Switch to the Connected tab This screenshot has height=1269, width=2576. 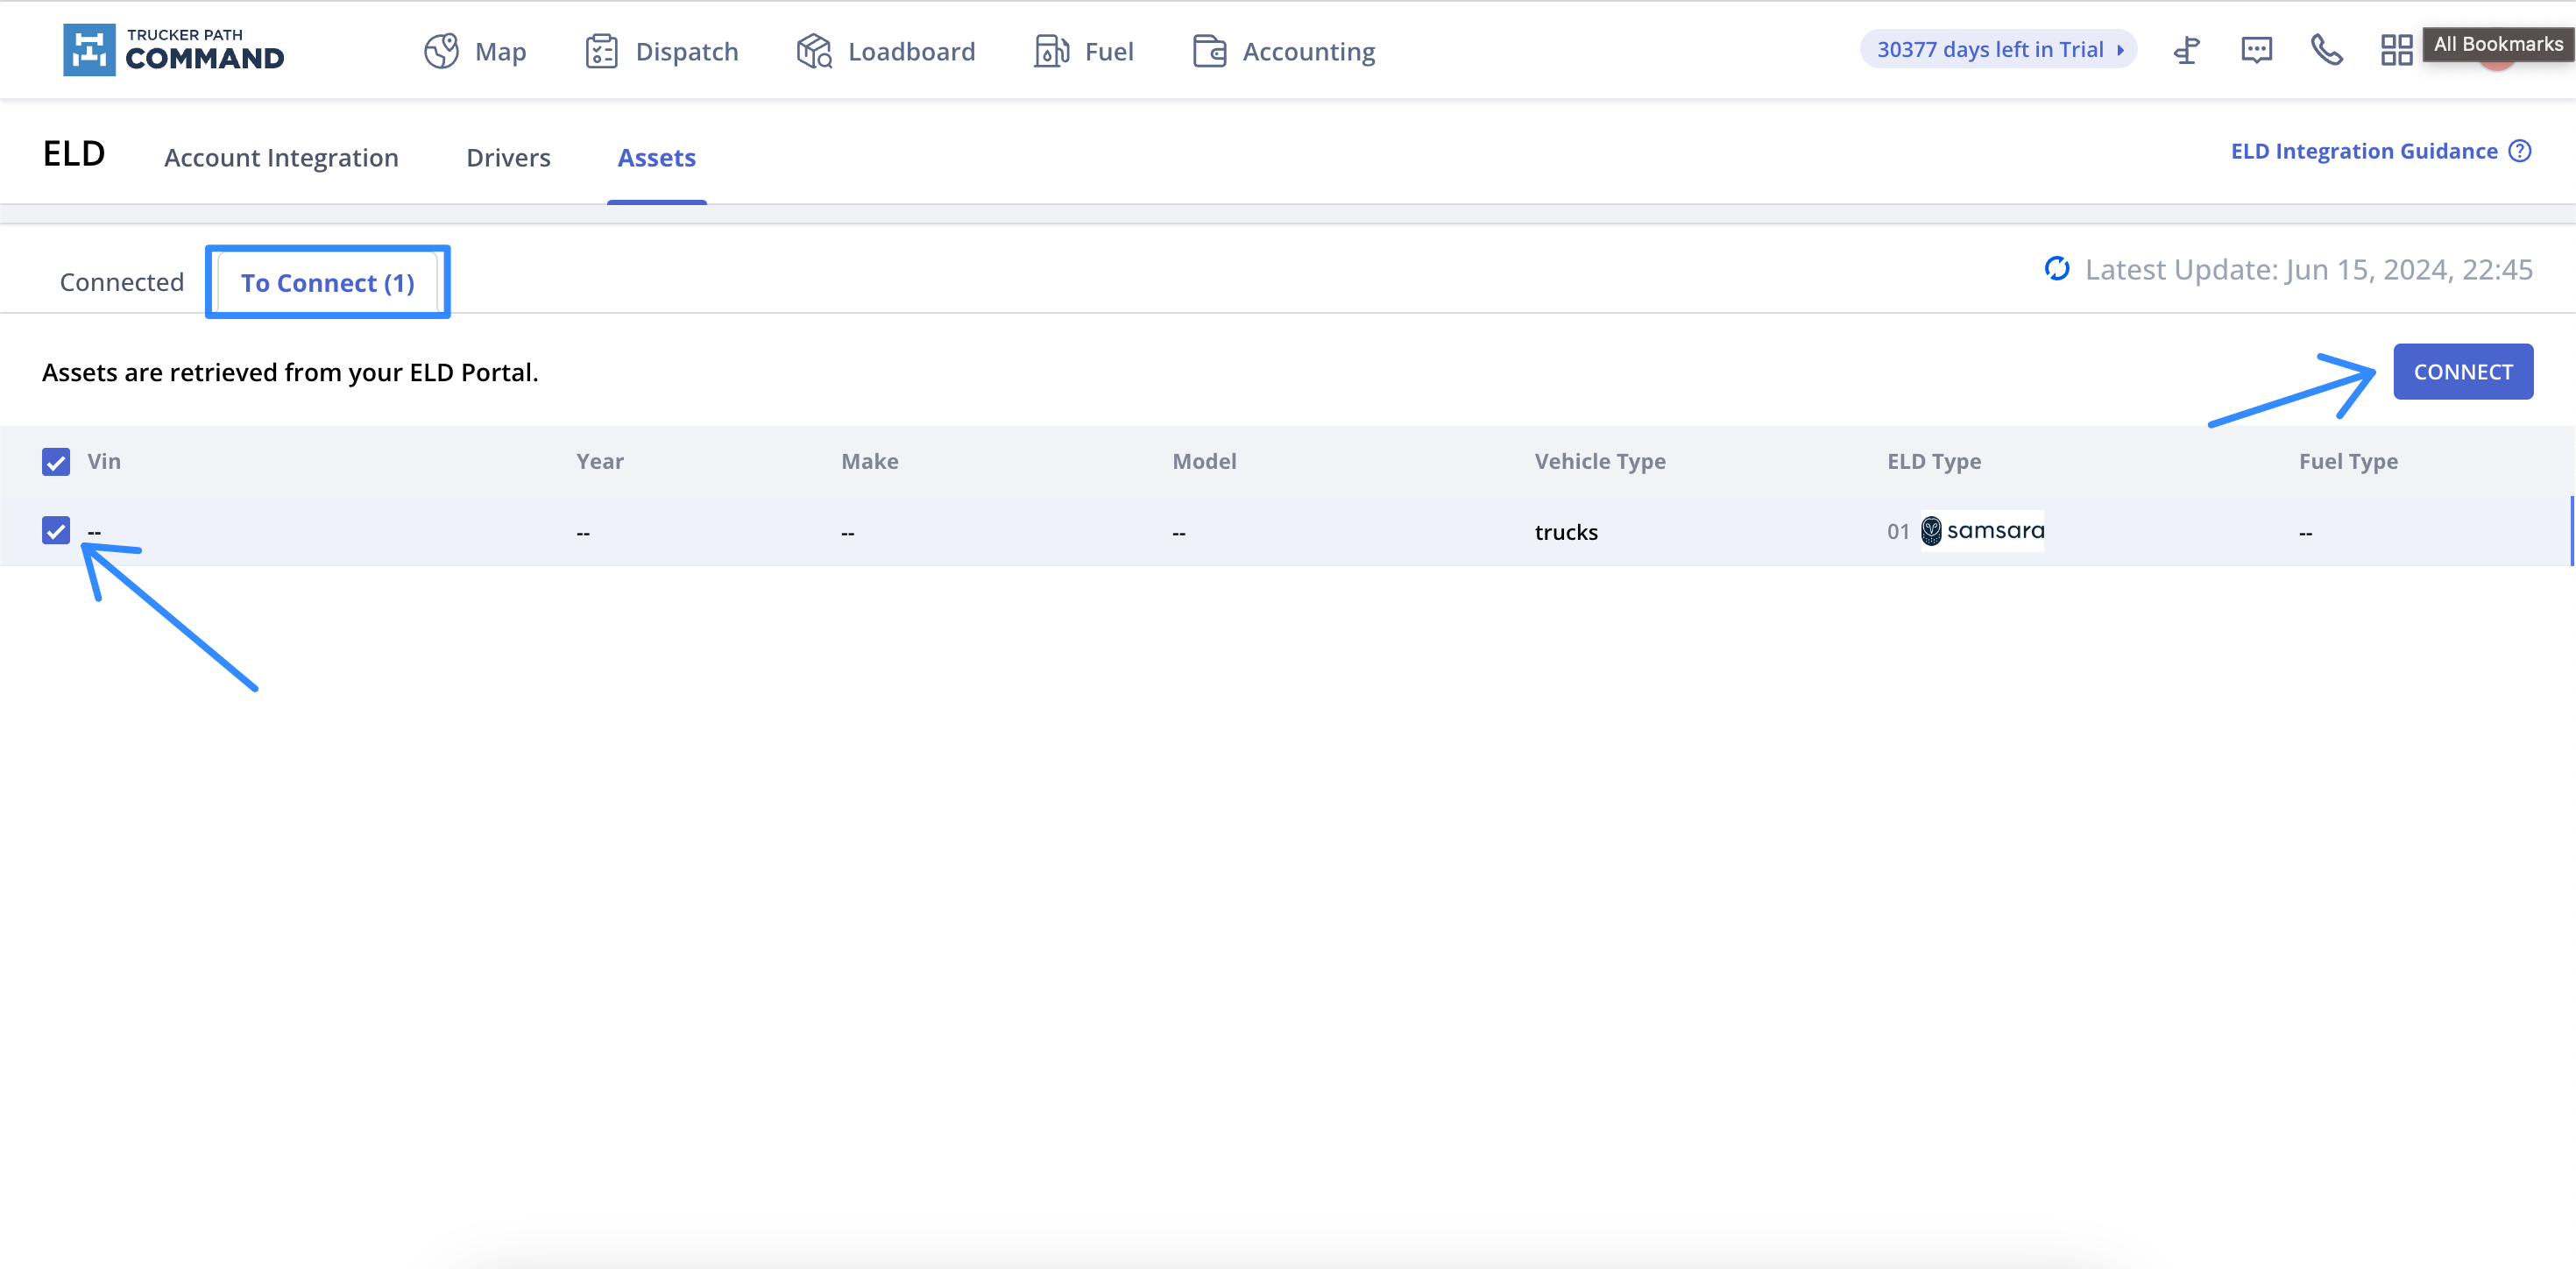point(121,281)
